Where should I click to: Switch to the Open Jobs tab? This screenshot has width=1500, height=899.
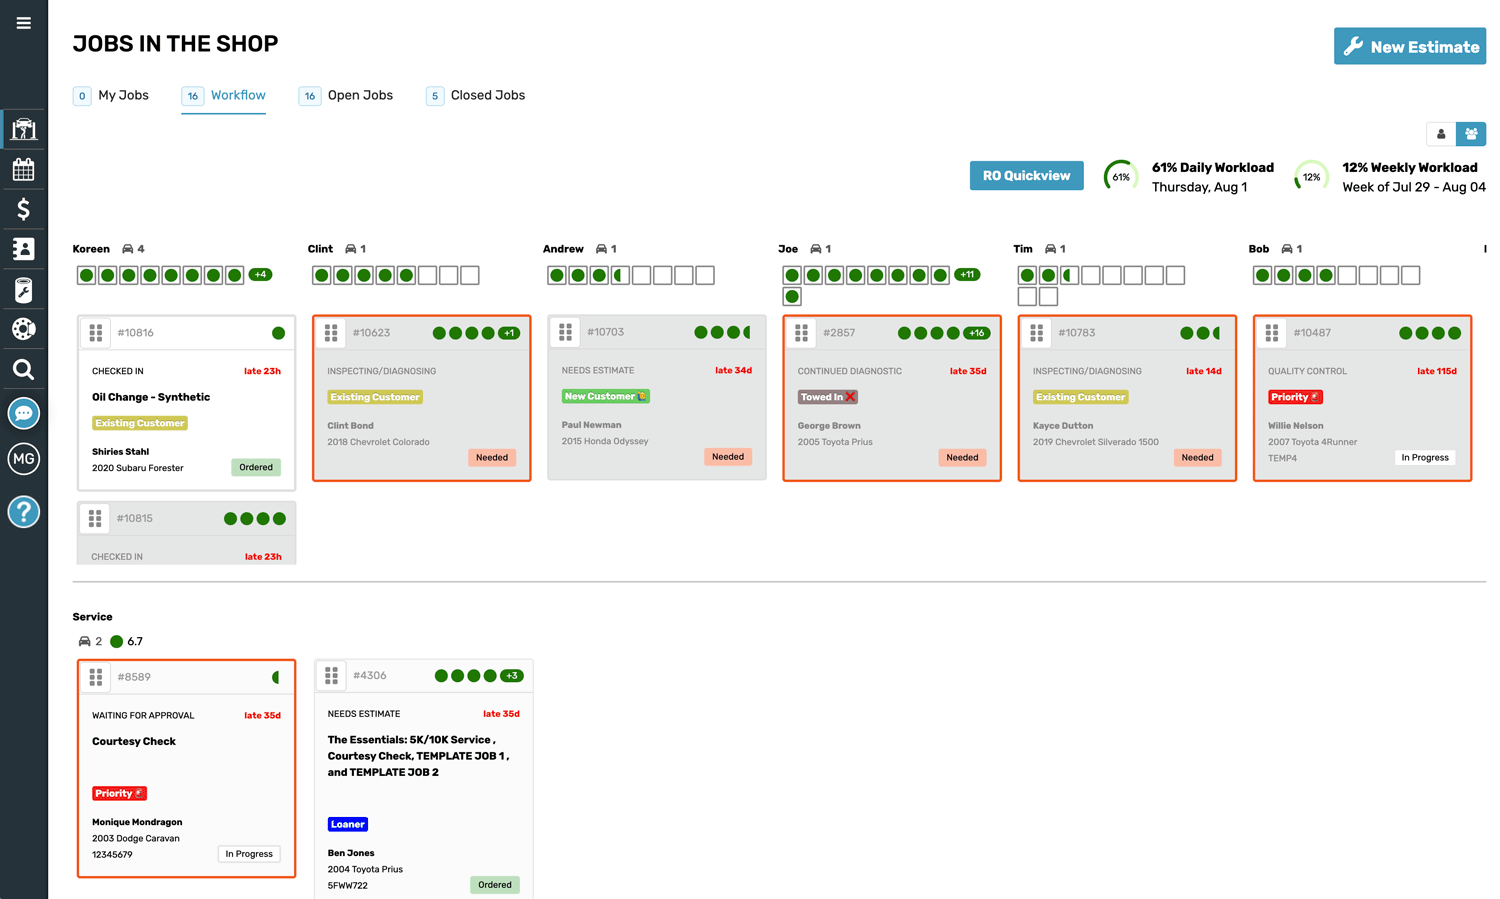[360, 95]
